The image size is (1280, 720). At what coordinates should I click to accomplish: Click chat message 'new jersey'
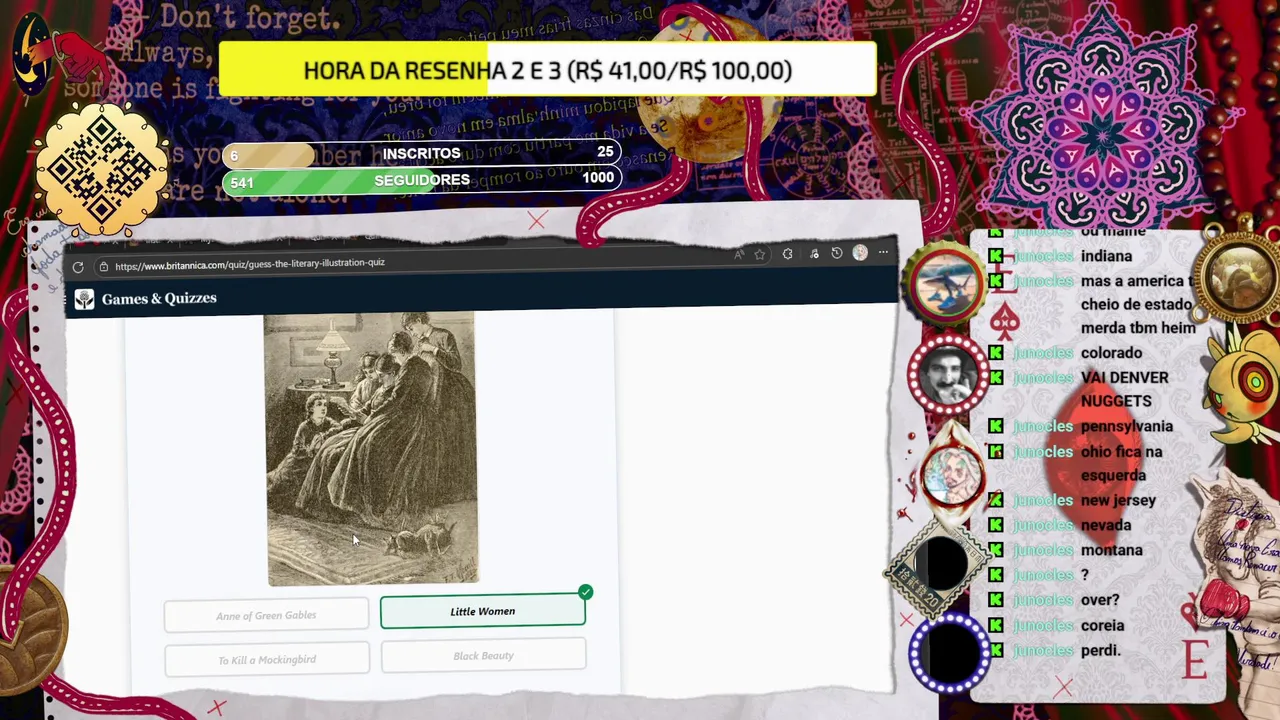pos(1118,500)
